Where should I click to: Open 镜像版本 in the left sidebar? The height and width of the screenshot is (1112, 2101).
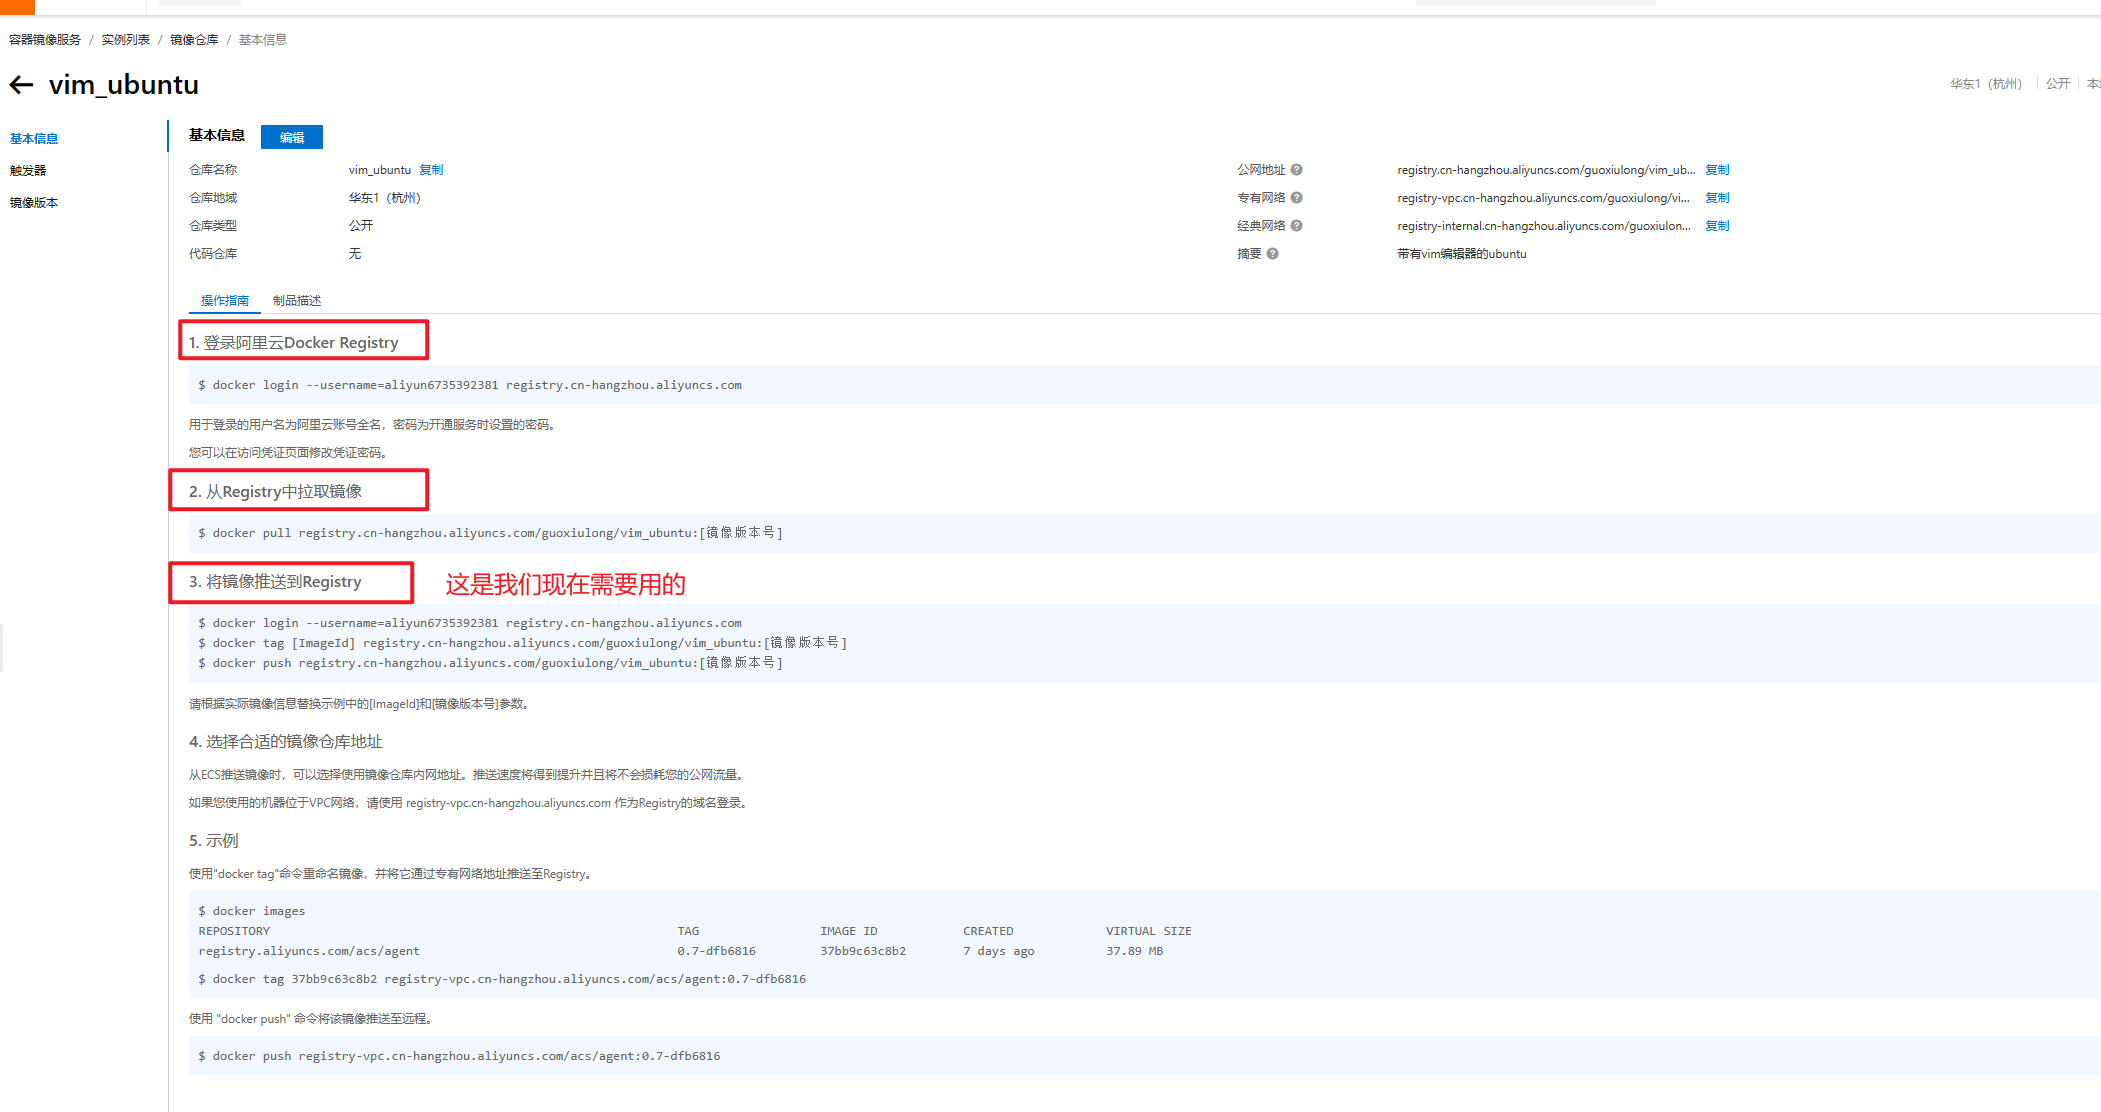coord(34,203)
